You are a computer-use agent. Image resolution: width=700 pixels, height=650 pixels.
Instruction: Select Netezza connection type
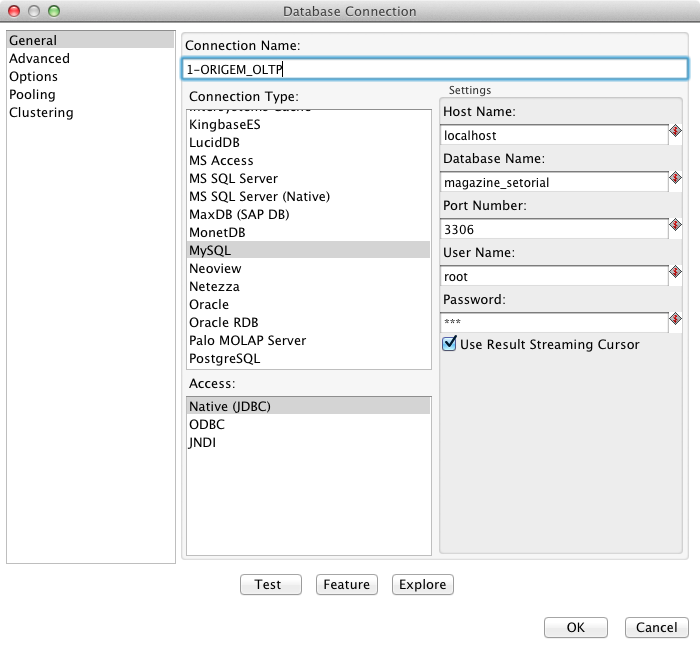(x=308, y=286)
